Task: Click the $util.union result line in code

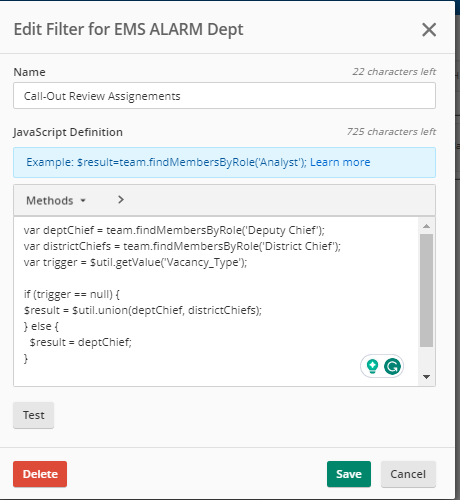Action: point(143,310)
